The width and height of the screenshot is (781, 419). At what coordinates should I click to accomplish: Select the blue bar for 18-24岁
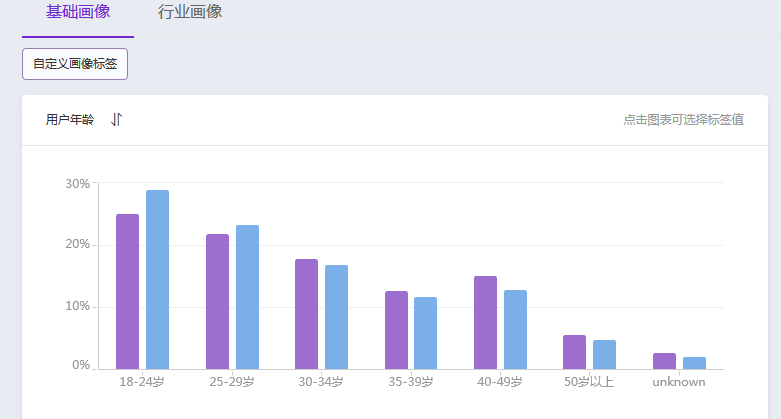157,280
